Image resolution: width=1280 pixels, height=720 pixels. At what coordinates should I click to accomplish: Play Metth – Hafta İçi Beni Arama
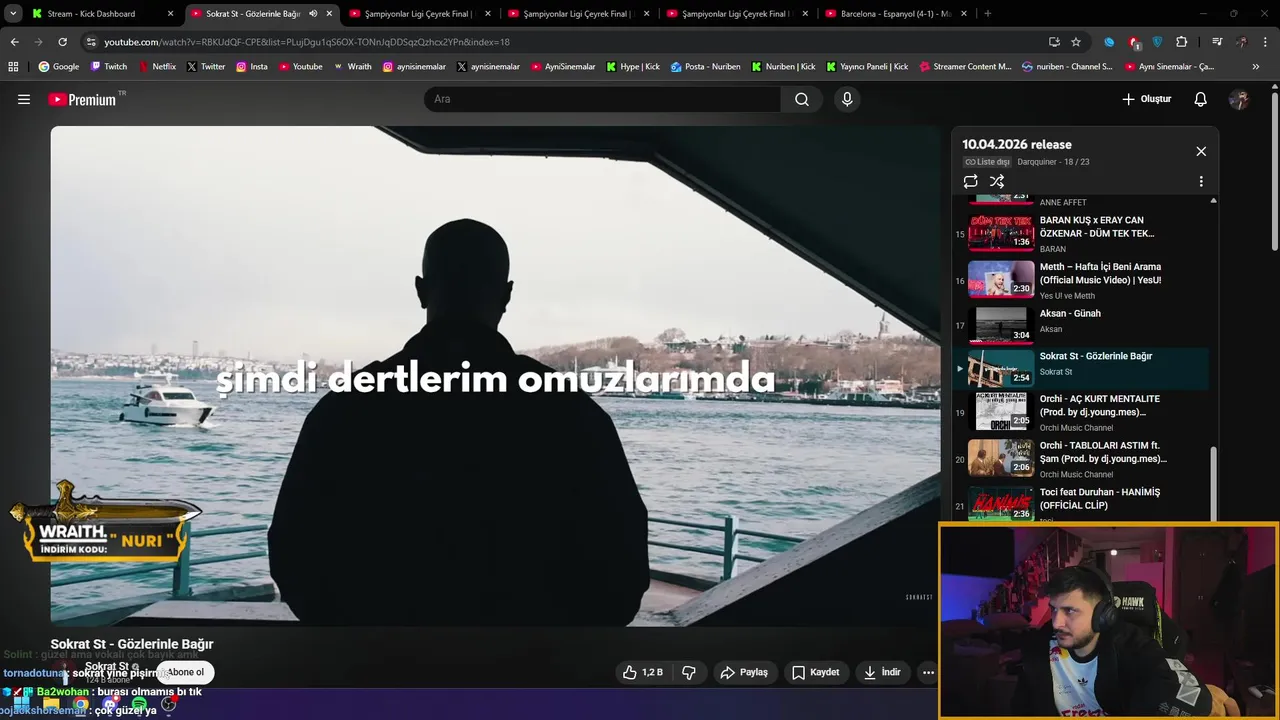click(1081, 280)
